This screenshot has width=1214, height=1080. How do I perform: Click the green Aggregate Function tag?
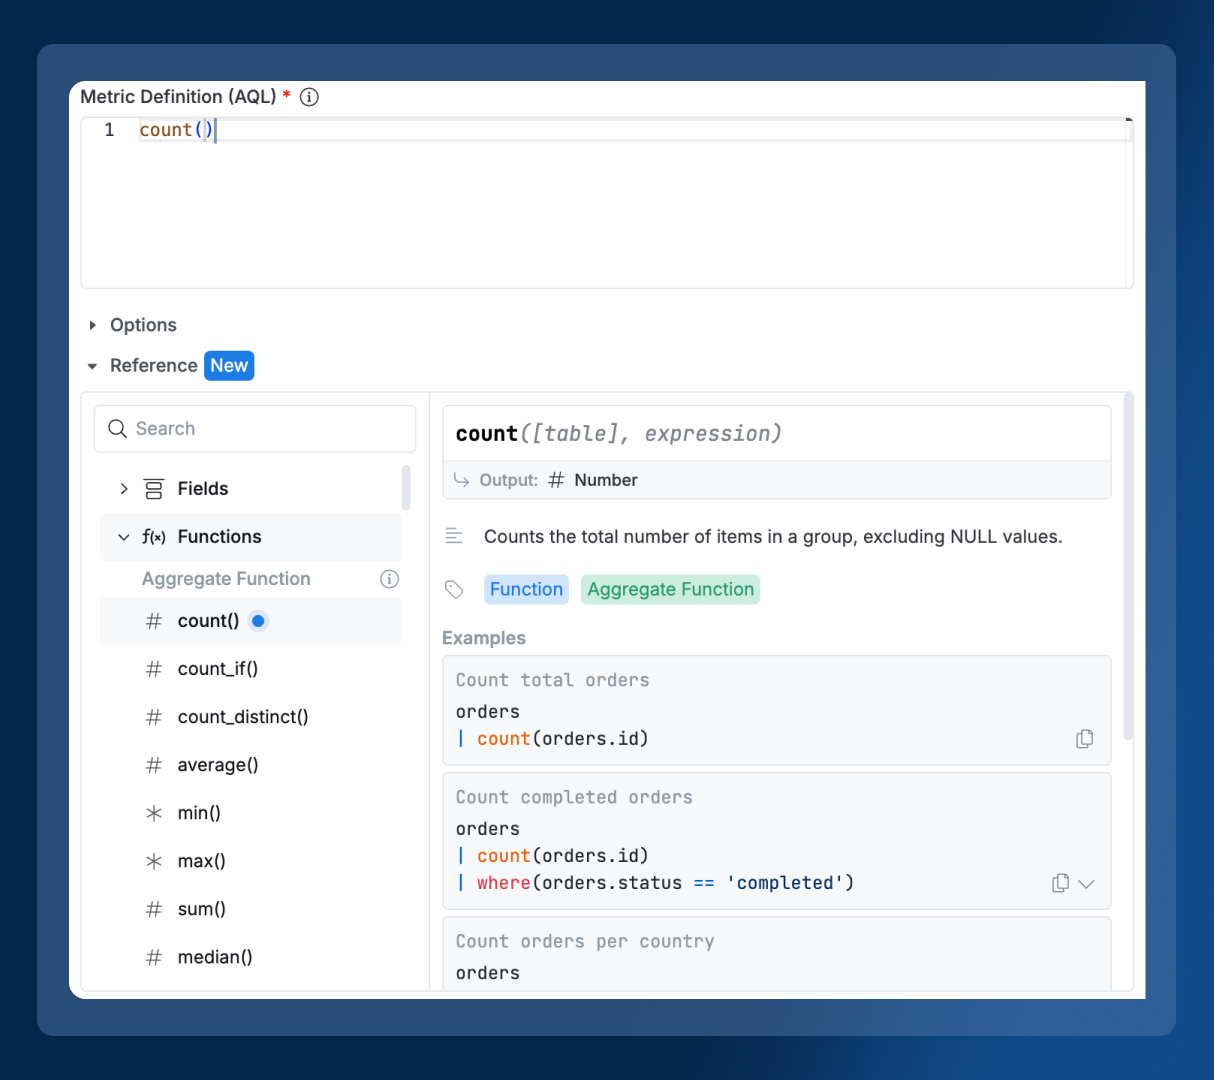pos(670,589)
